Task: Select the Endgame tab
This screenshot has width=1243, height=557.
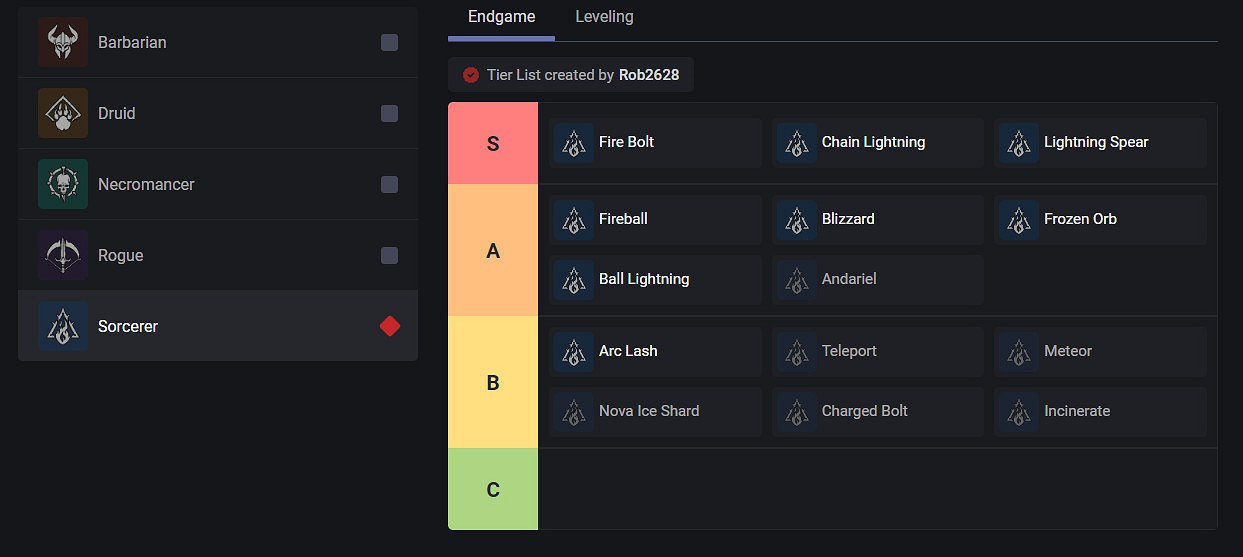Action: click(501, 17)
